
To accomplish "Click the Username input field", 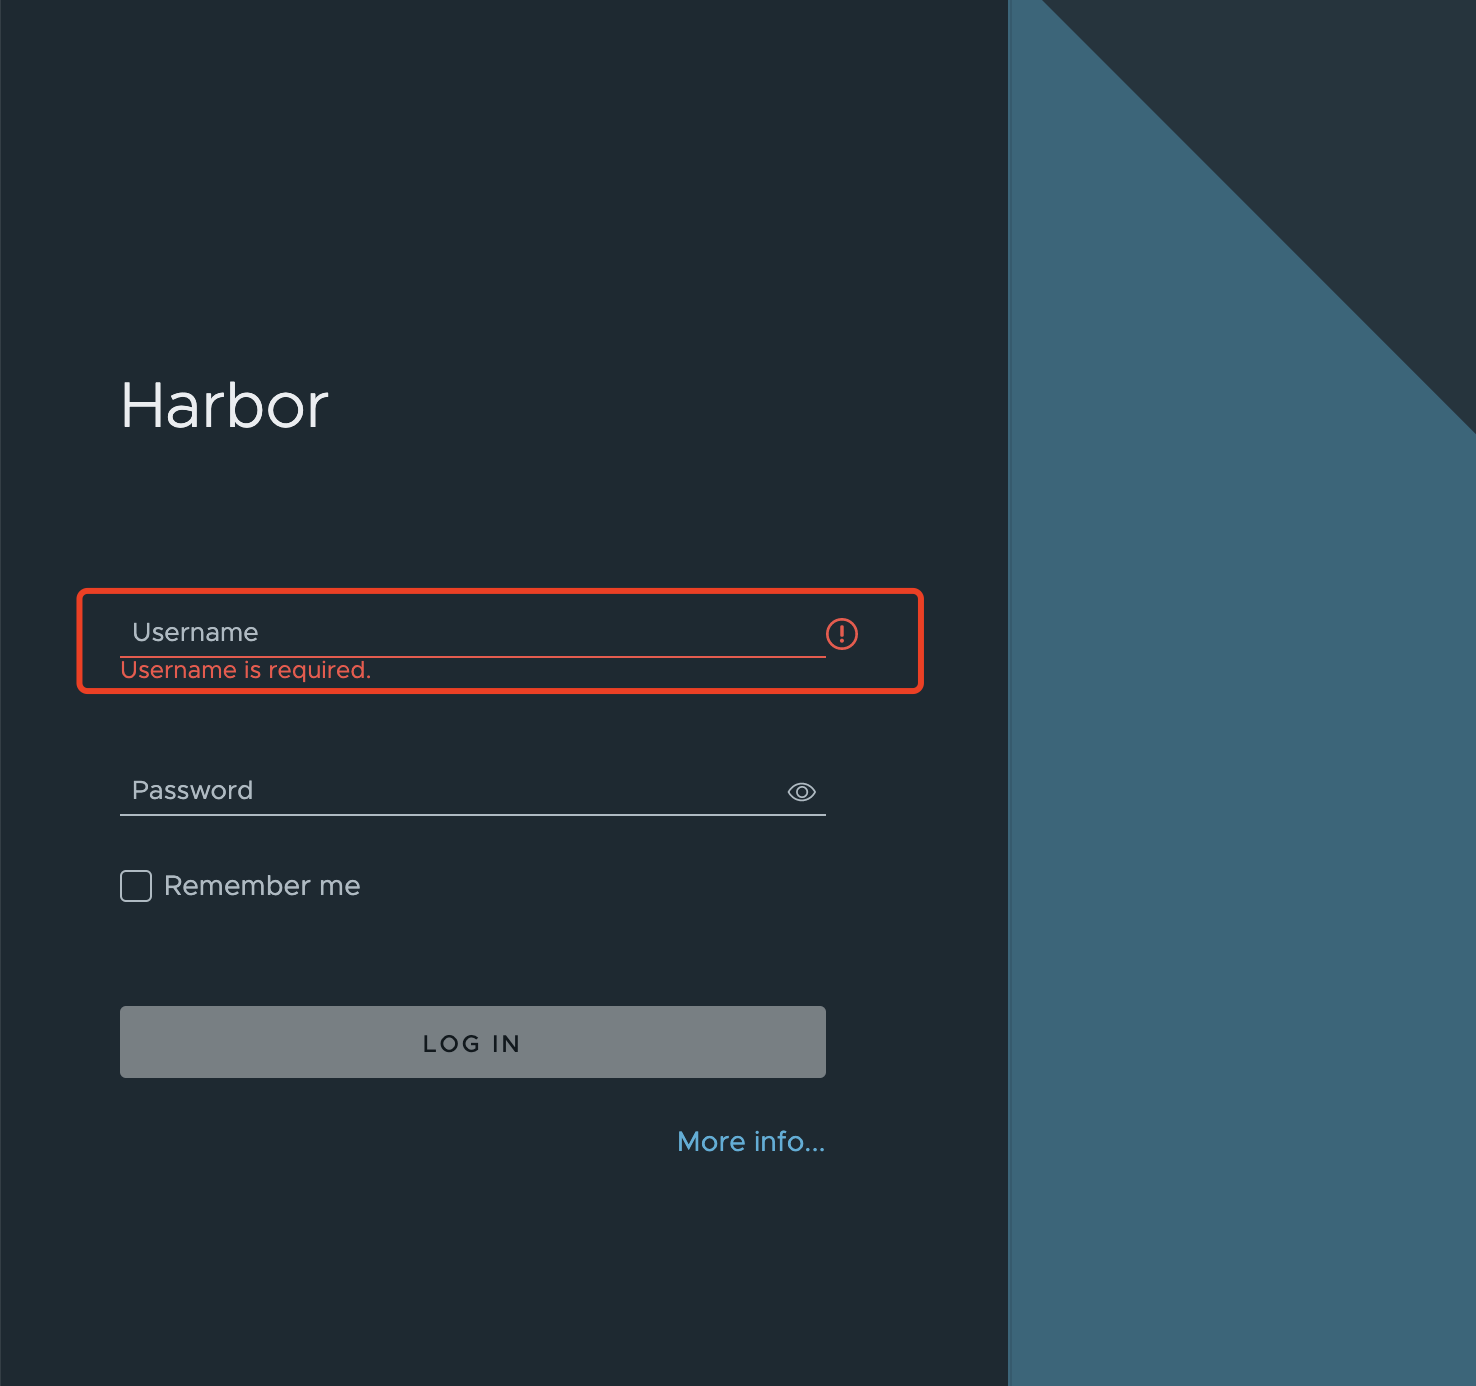I will [x=400, y=632].
